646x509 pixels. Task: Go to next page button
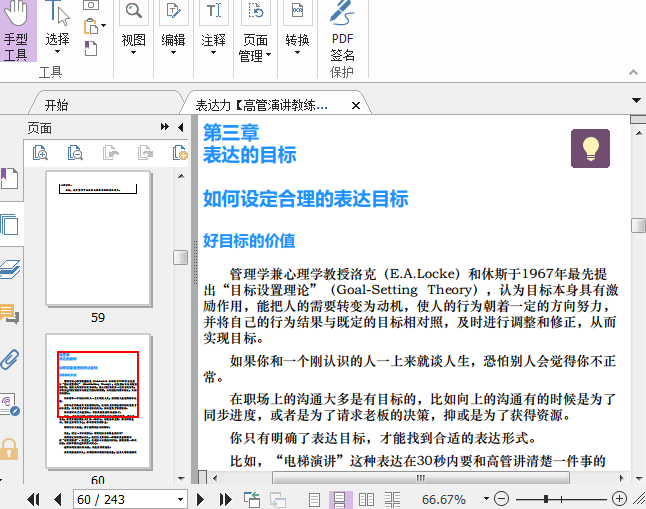pos(200,500)
